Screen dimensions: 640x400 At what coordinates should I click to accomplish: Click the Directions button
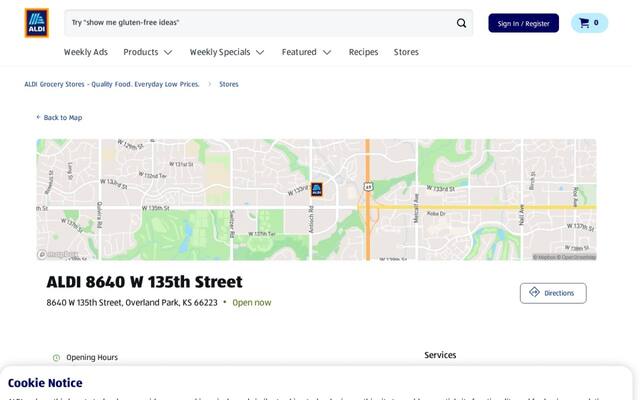(x=553, y=293)
